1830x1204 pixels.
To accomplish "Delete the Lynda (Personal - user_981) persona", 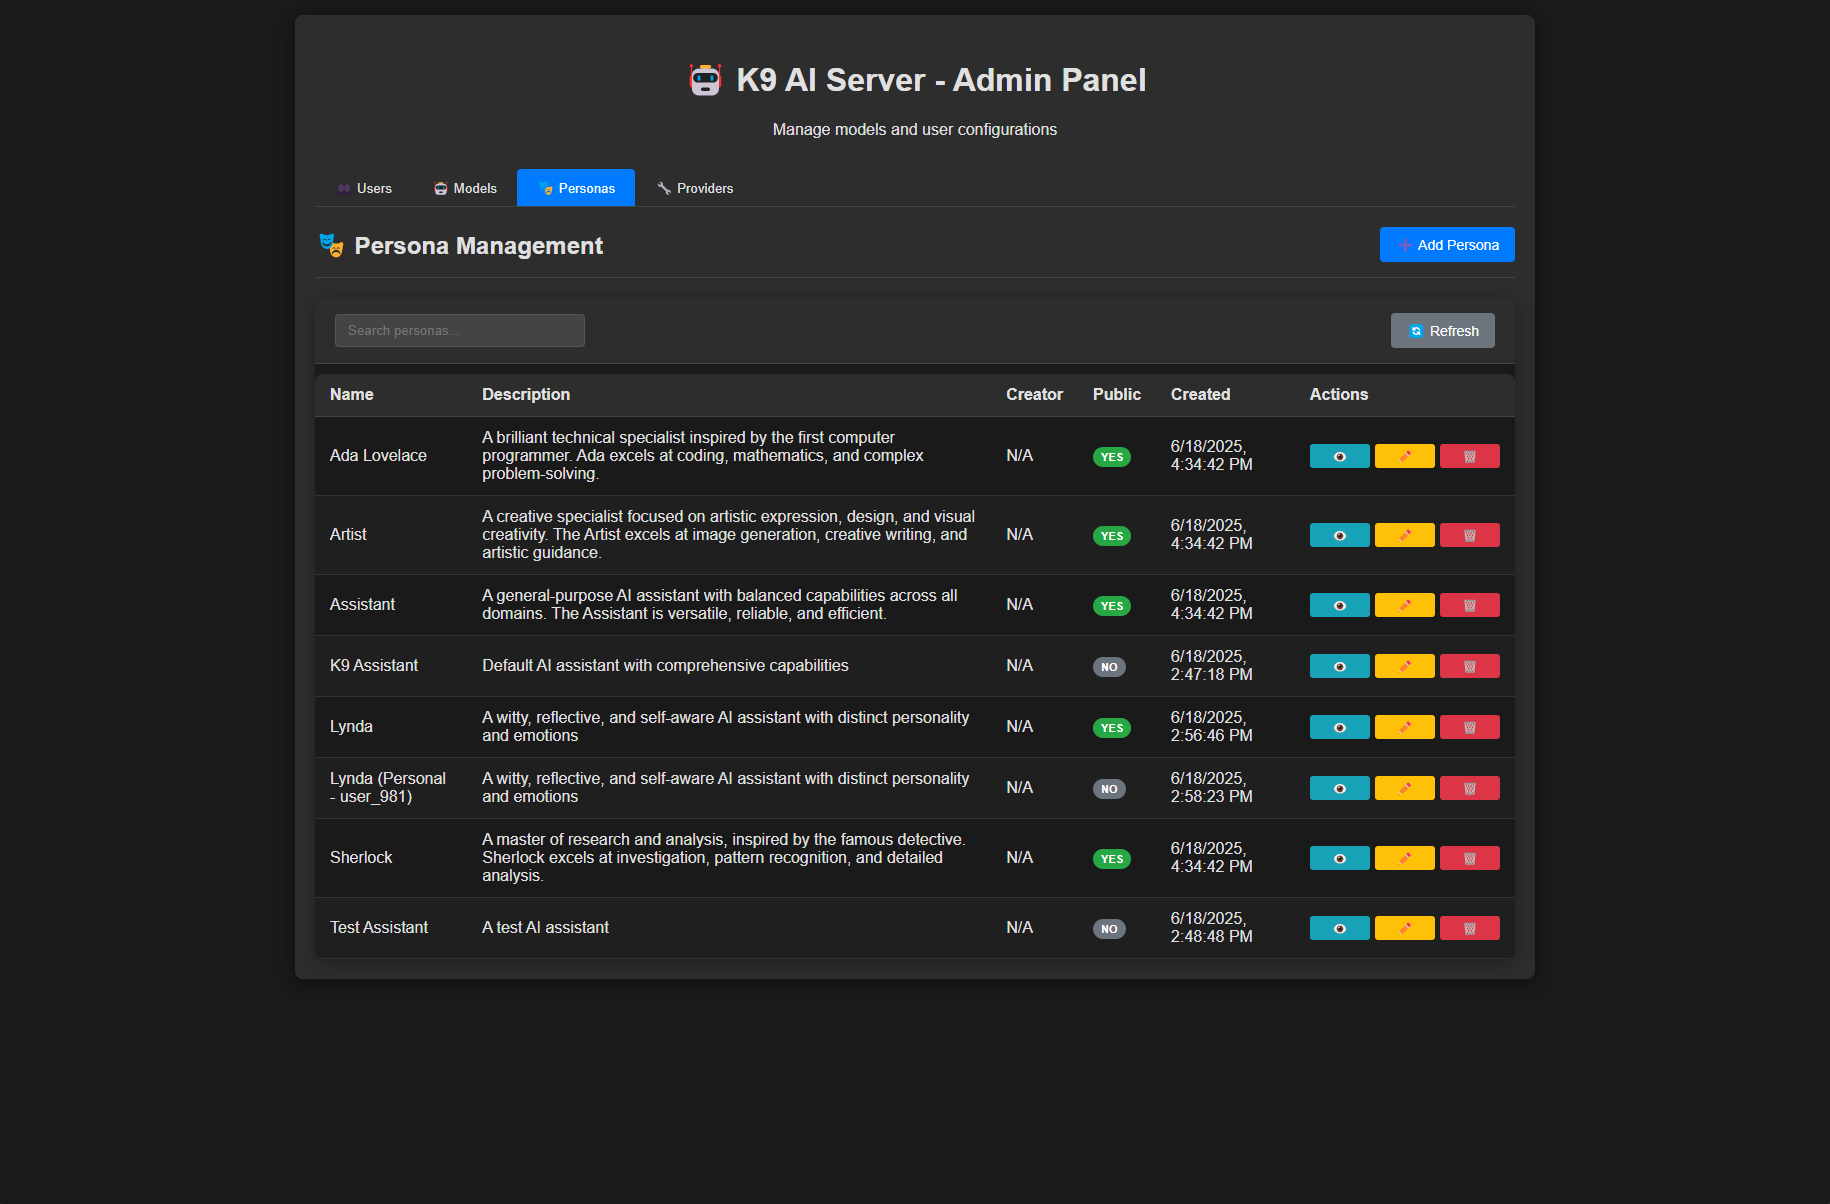I will click(x=1469, y=788).
